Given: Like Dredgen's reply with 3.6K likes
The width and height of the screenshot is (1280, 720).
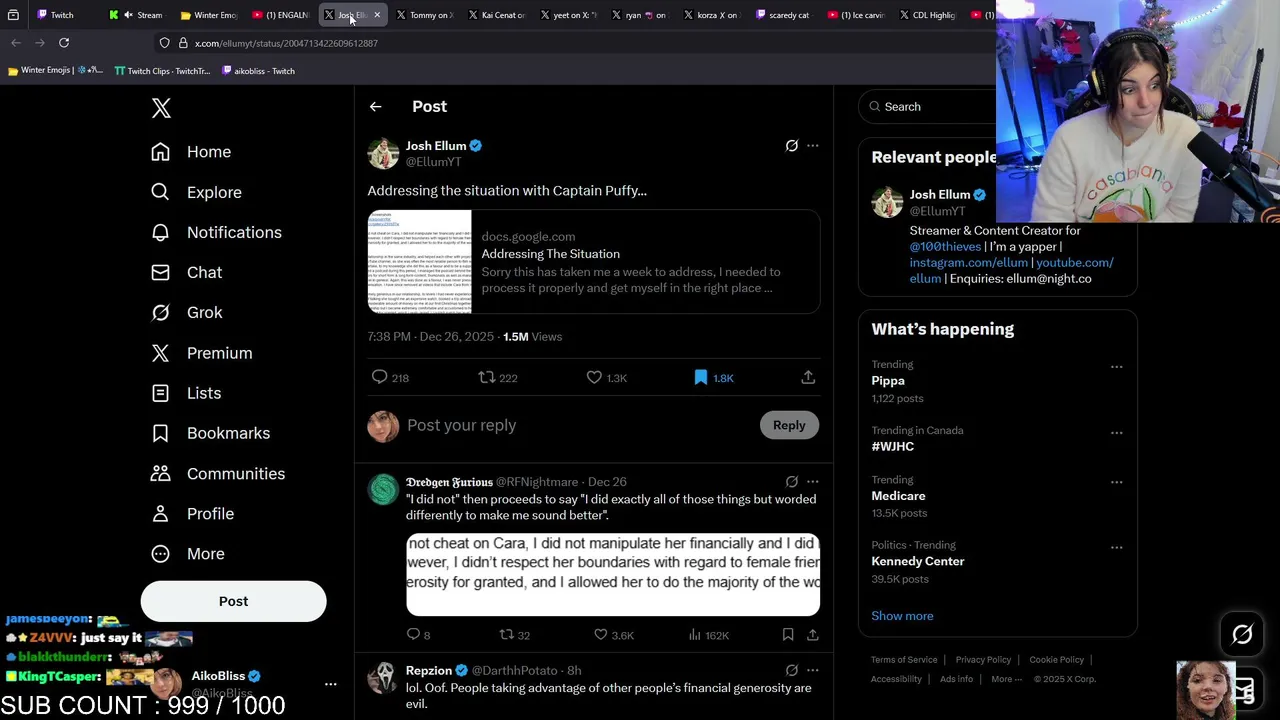Looking at the screenshot, I should pos(600,634).
